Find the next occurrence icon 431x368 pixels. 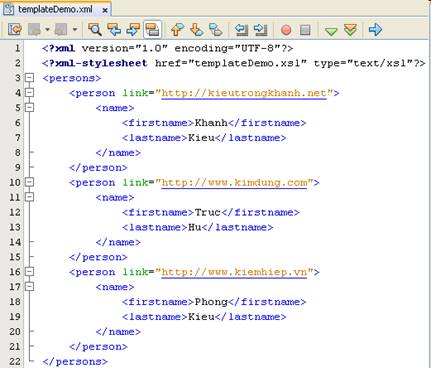[133, 30]
